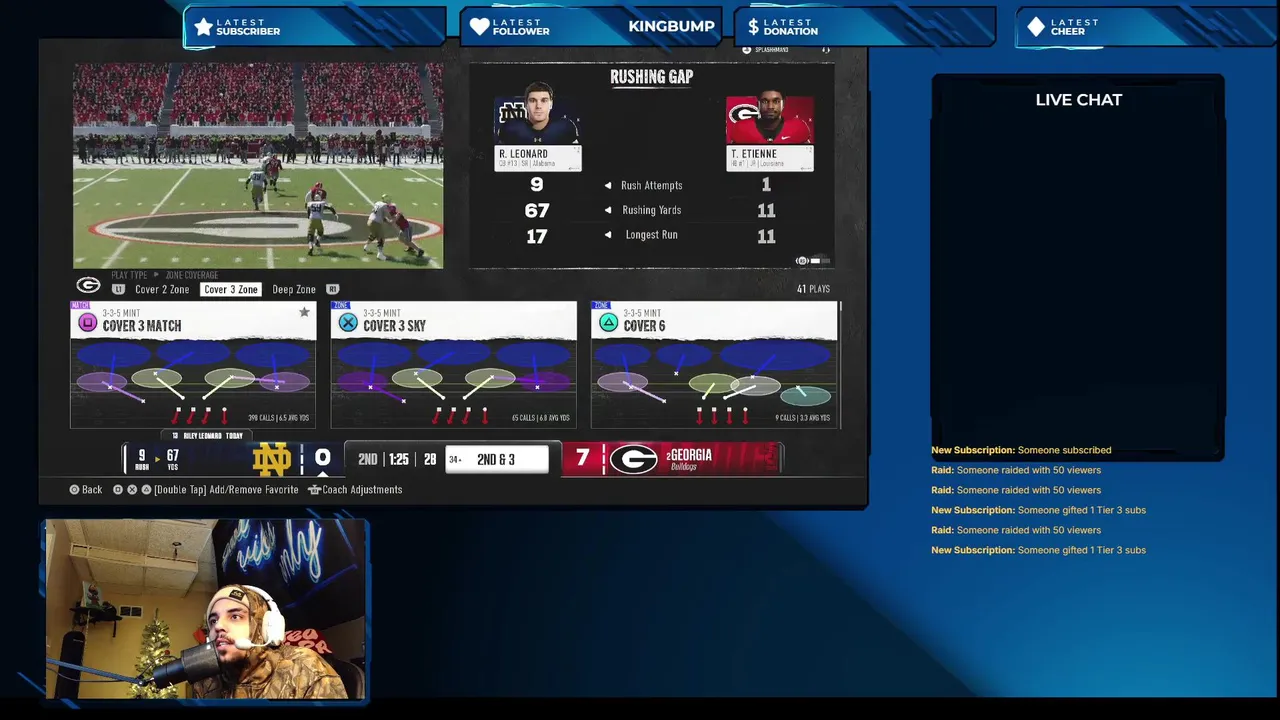Click the Rushing Gap heading
1280x720 pixels.
pyautogui.click(x=651, y=77)
